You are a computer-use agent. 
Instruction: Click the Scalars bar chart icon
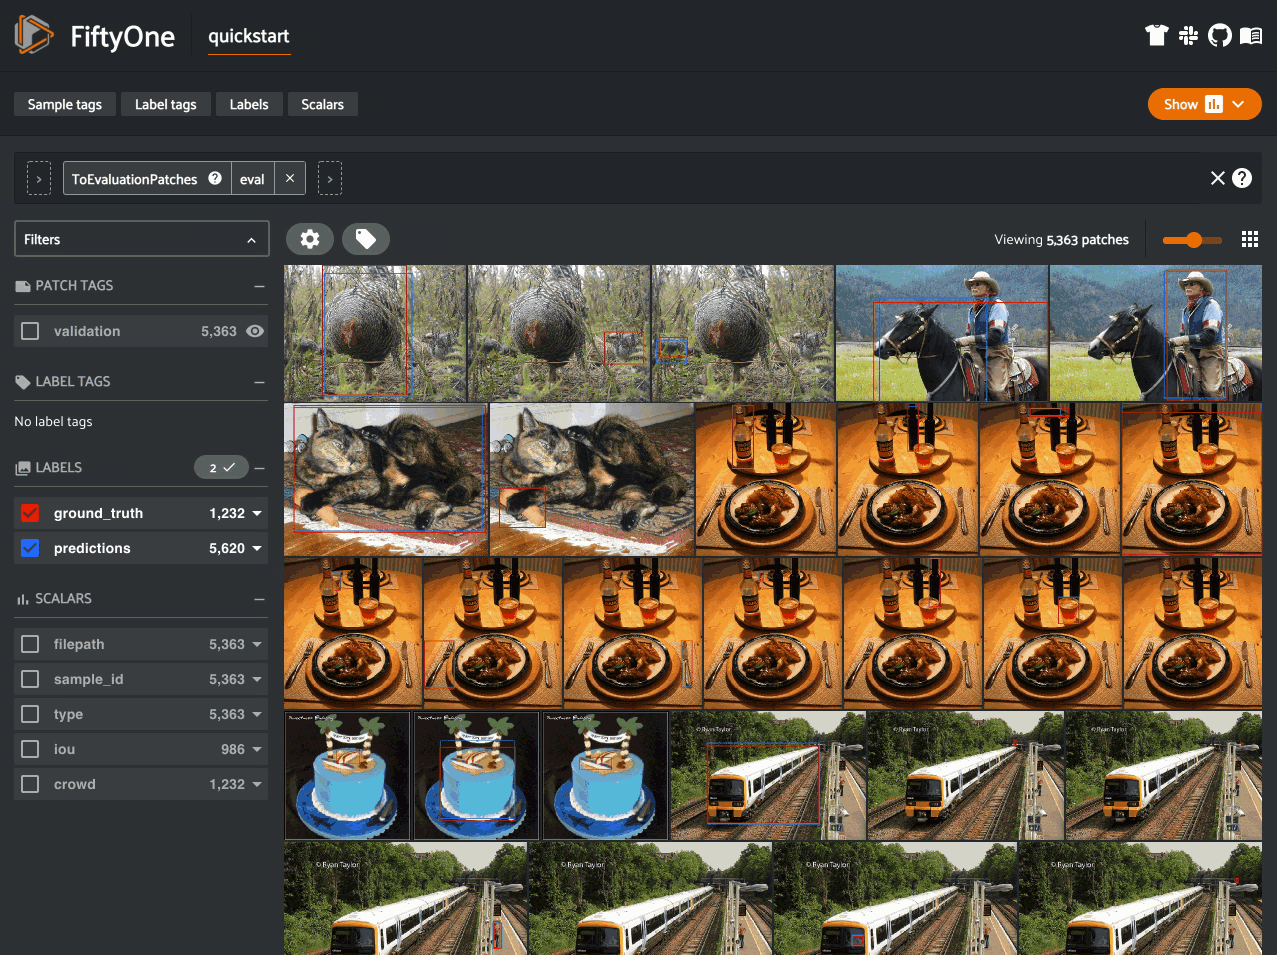22,599
